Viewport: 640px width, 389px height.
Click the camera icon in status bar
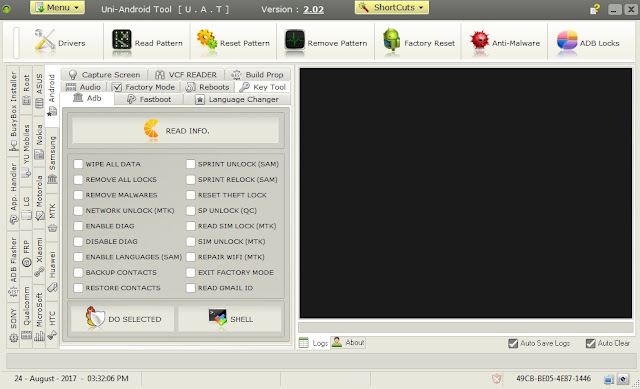(623, 379)
